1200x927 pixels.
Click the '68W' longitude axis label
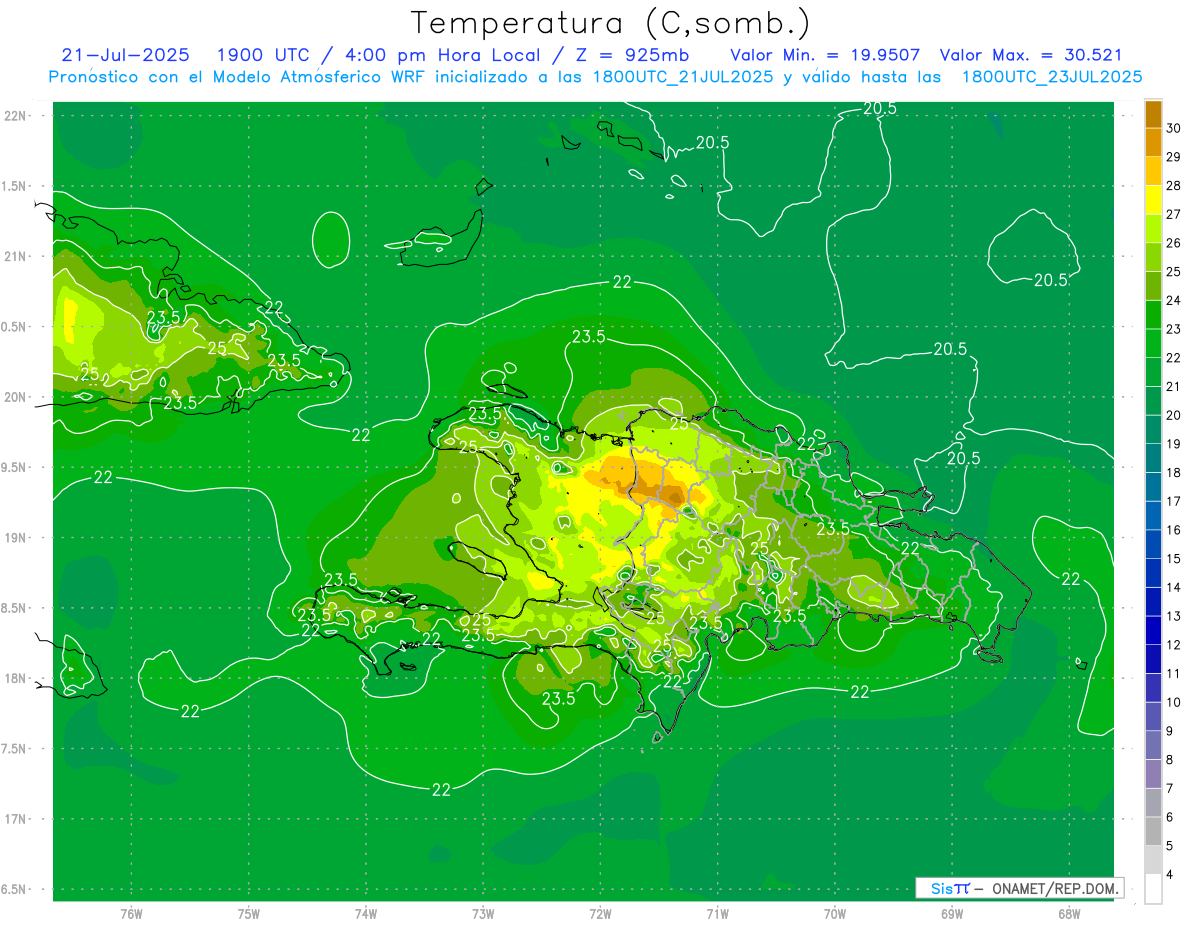point(1069,913)
